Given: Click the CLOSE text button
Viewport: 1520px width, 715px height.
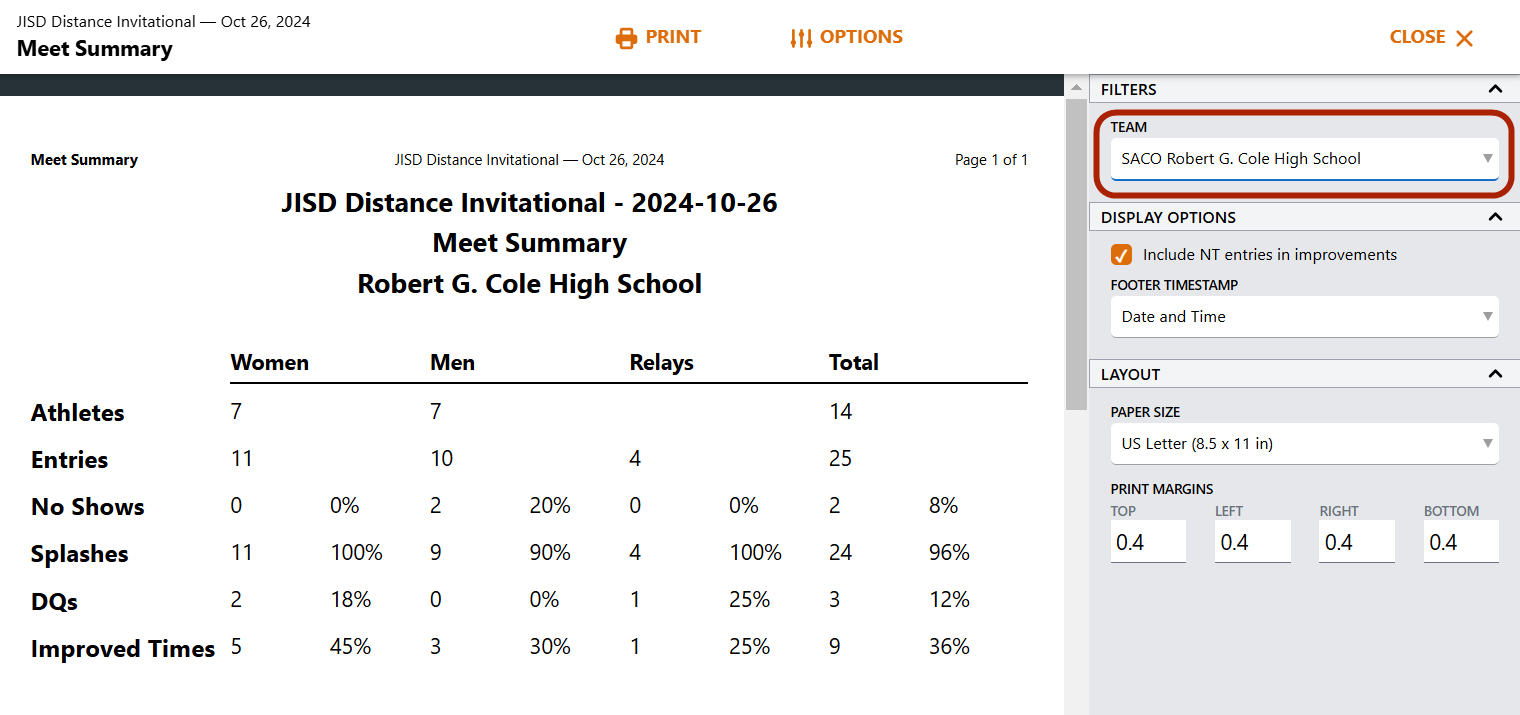Looking at the screenshot, I should (1417, 37).
